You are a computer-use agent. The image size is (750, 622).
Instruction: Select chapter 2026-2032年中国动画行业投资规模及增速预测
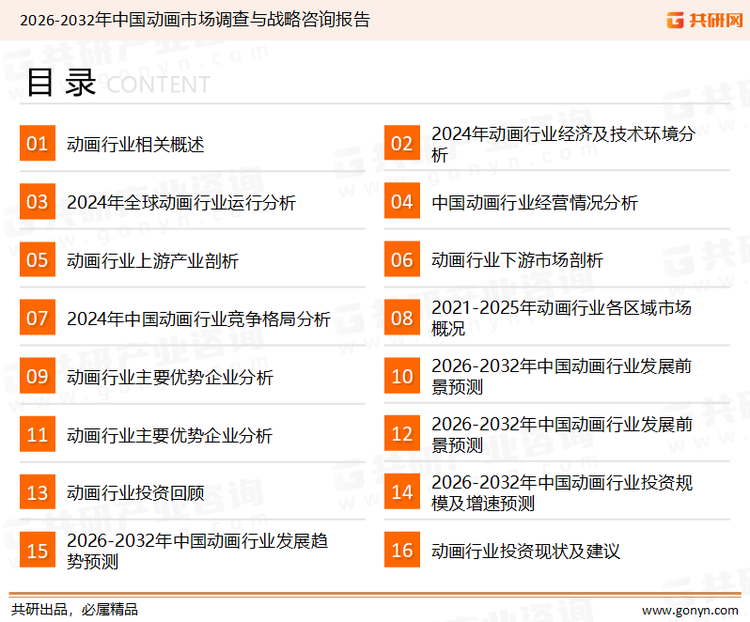pyautogui.click(x=562, y=492)
